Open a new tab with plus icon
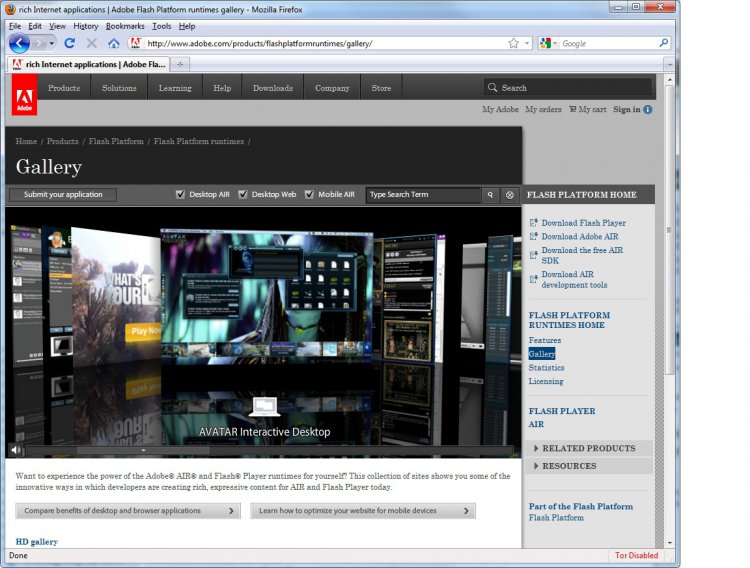The width and height of the screenshot is (750, 568). click(180, 64)
